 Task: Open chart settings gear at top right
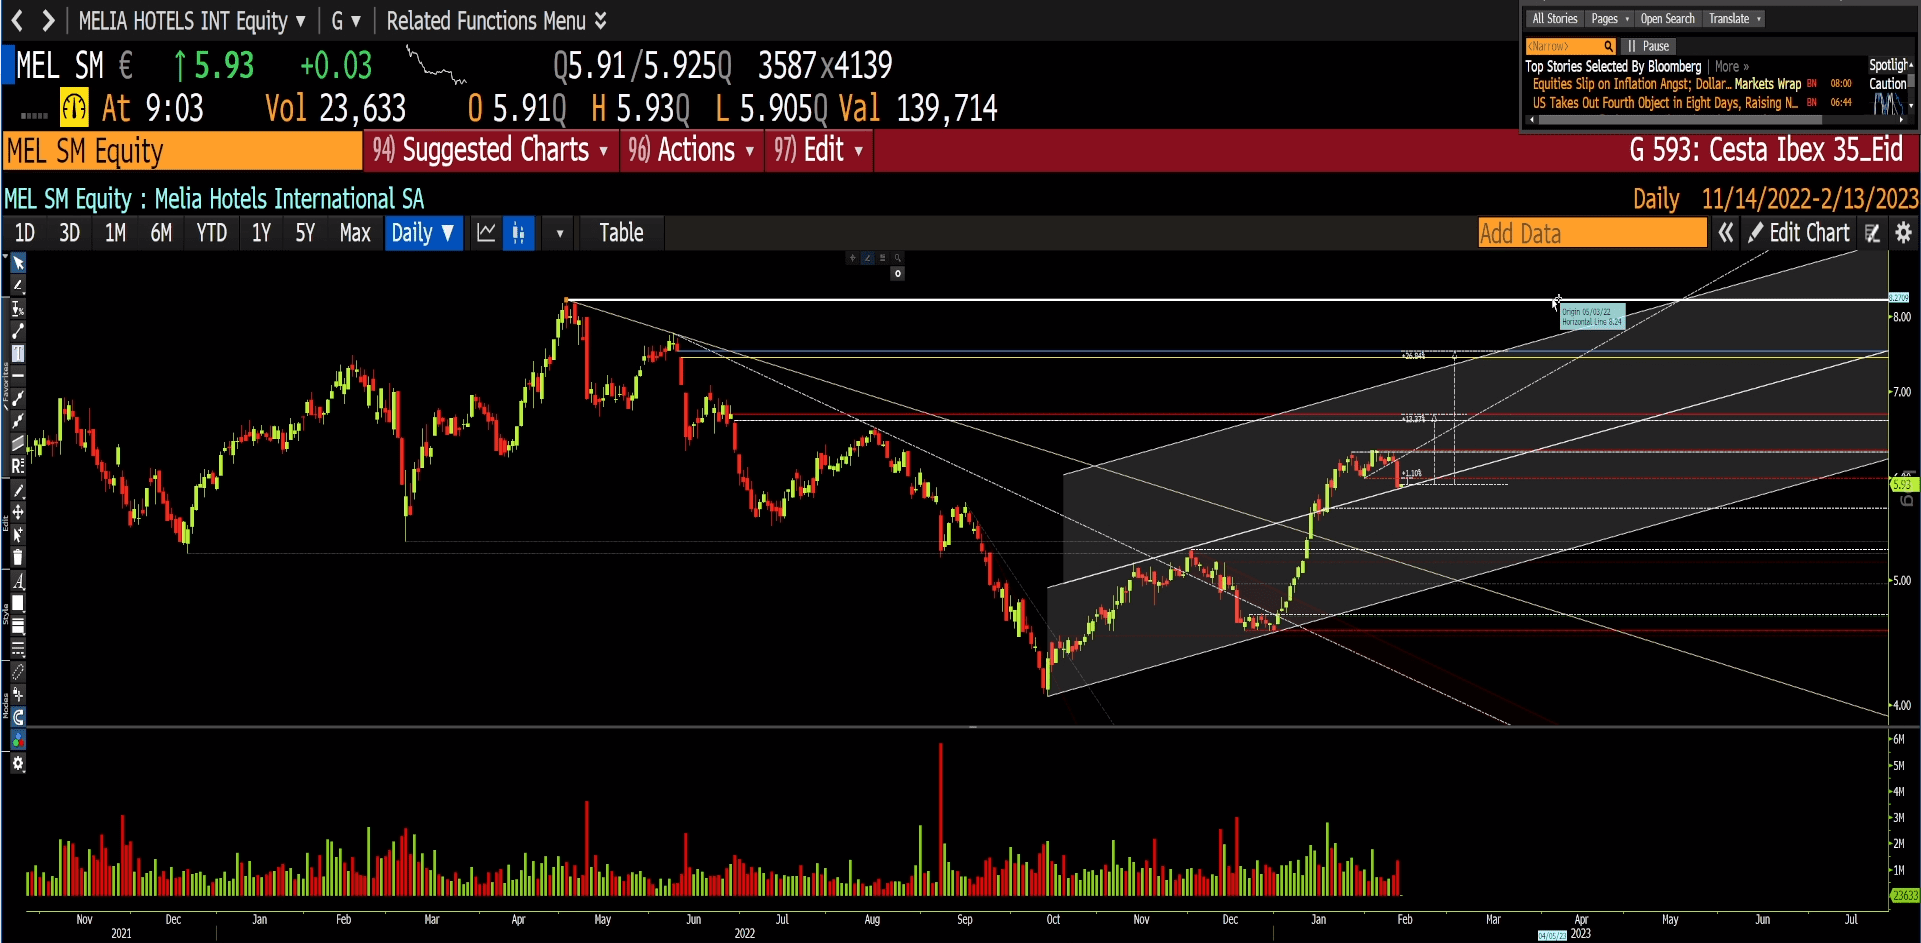1903,233
